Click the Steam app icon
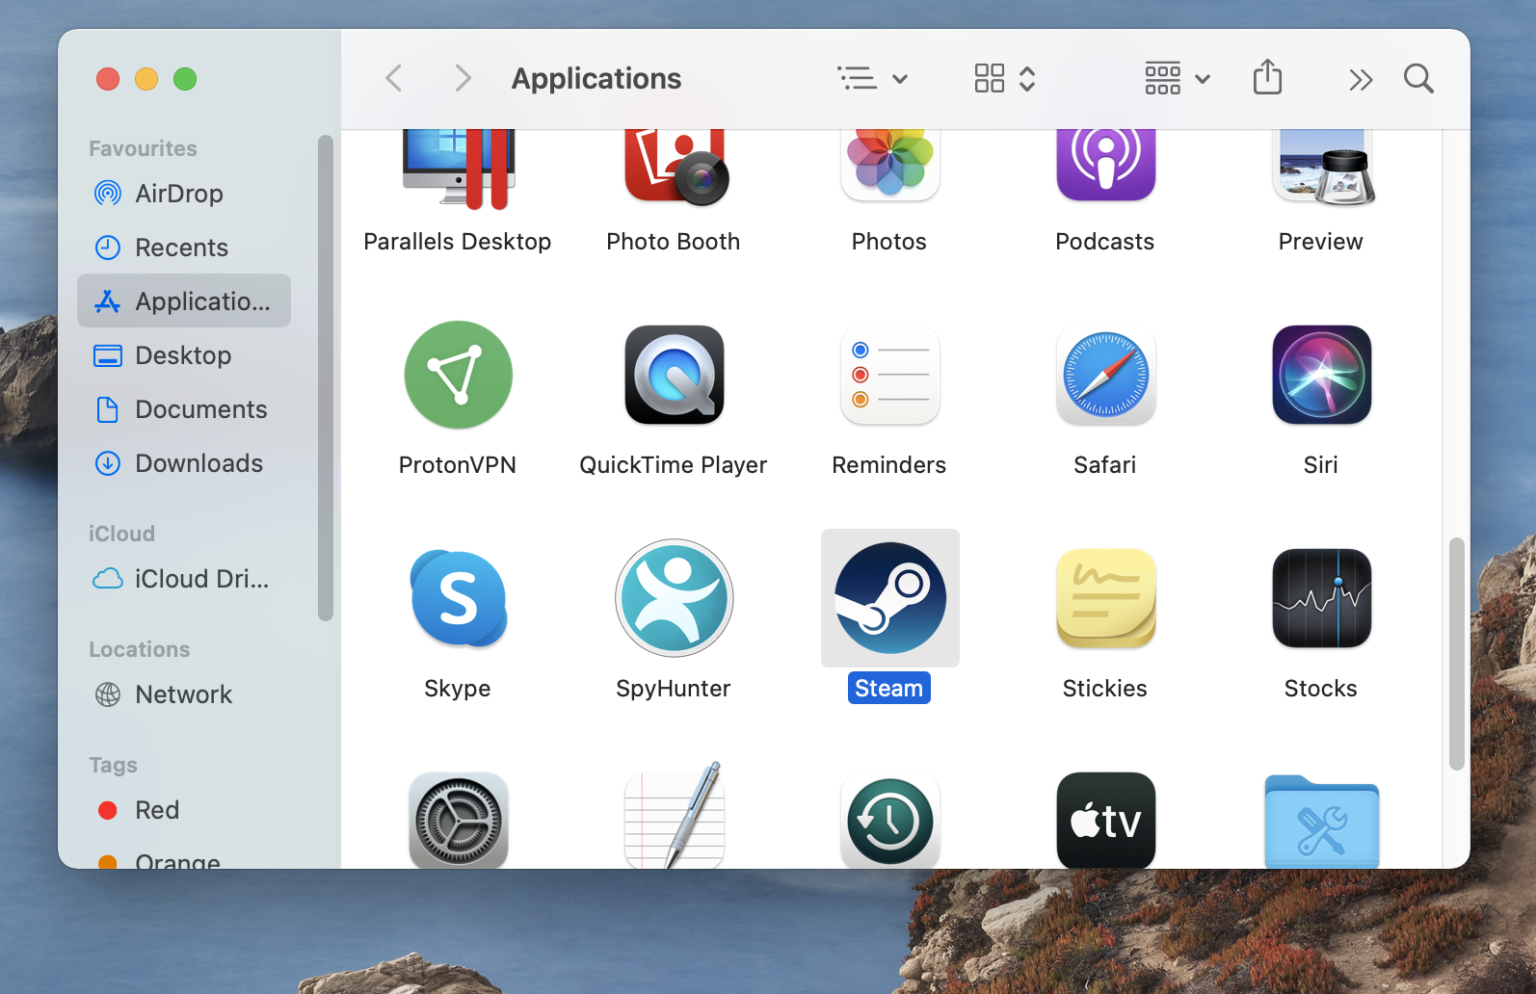This screenshot has height=994, width=1536. click(x=890, y=598)
